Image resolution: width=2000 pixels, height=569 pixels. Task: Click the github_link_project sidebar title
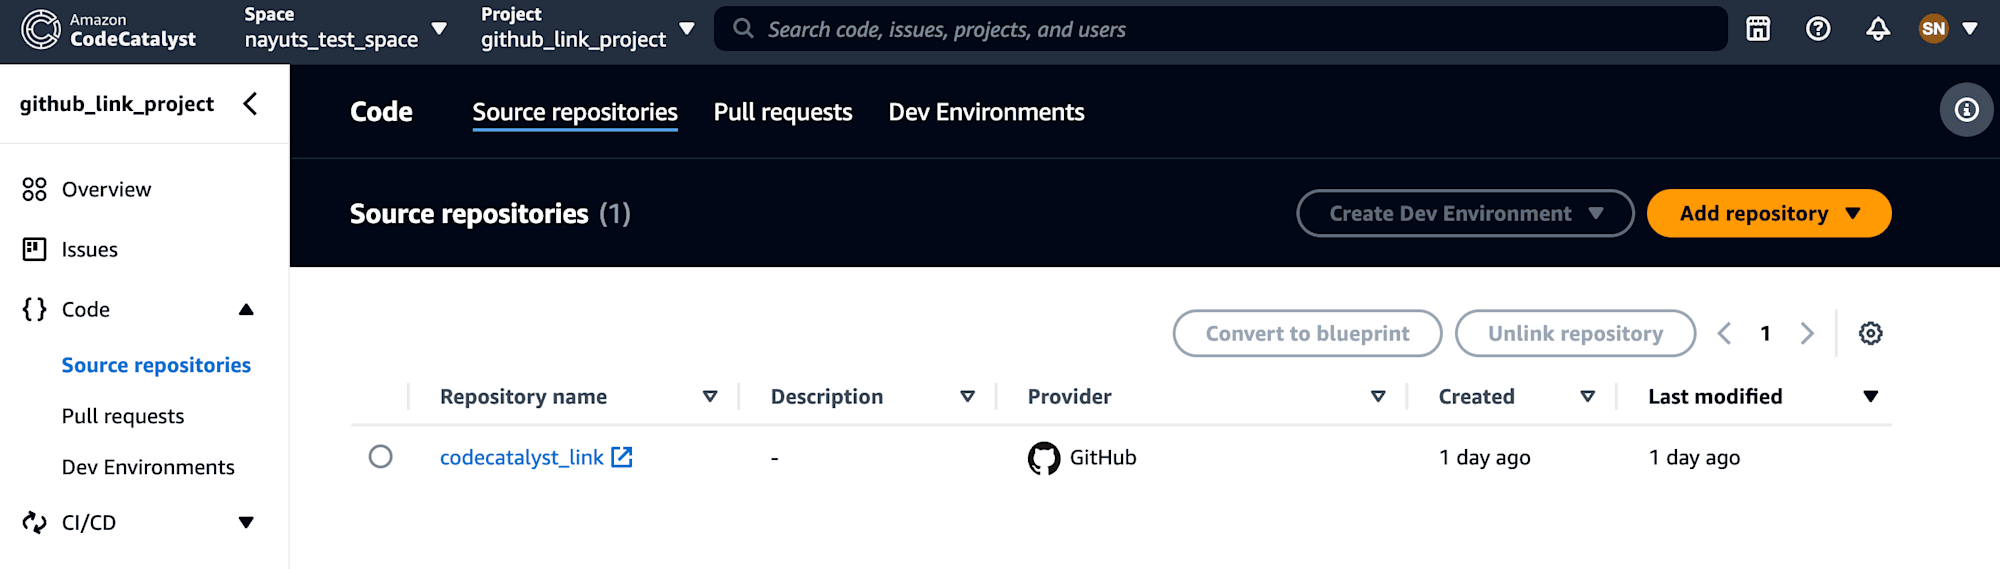click(117, 104)
